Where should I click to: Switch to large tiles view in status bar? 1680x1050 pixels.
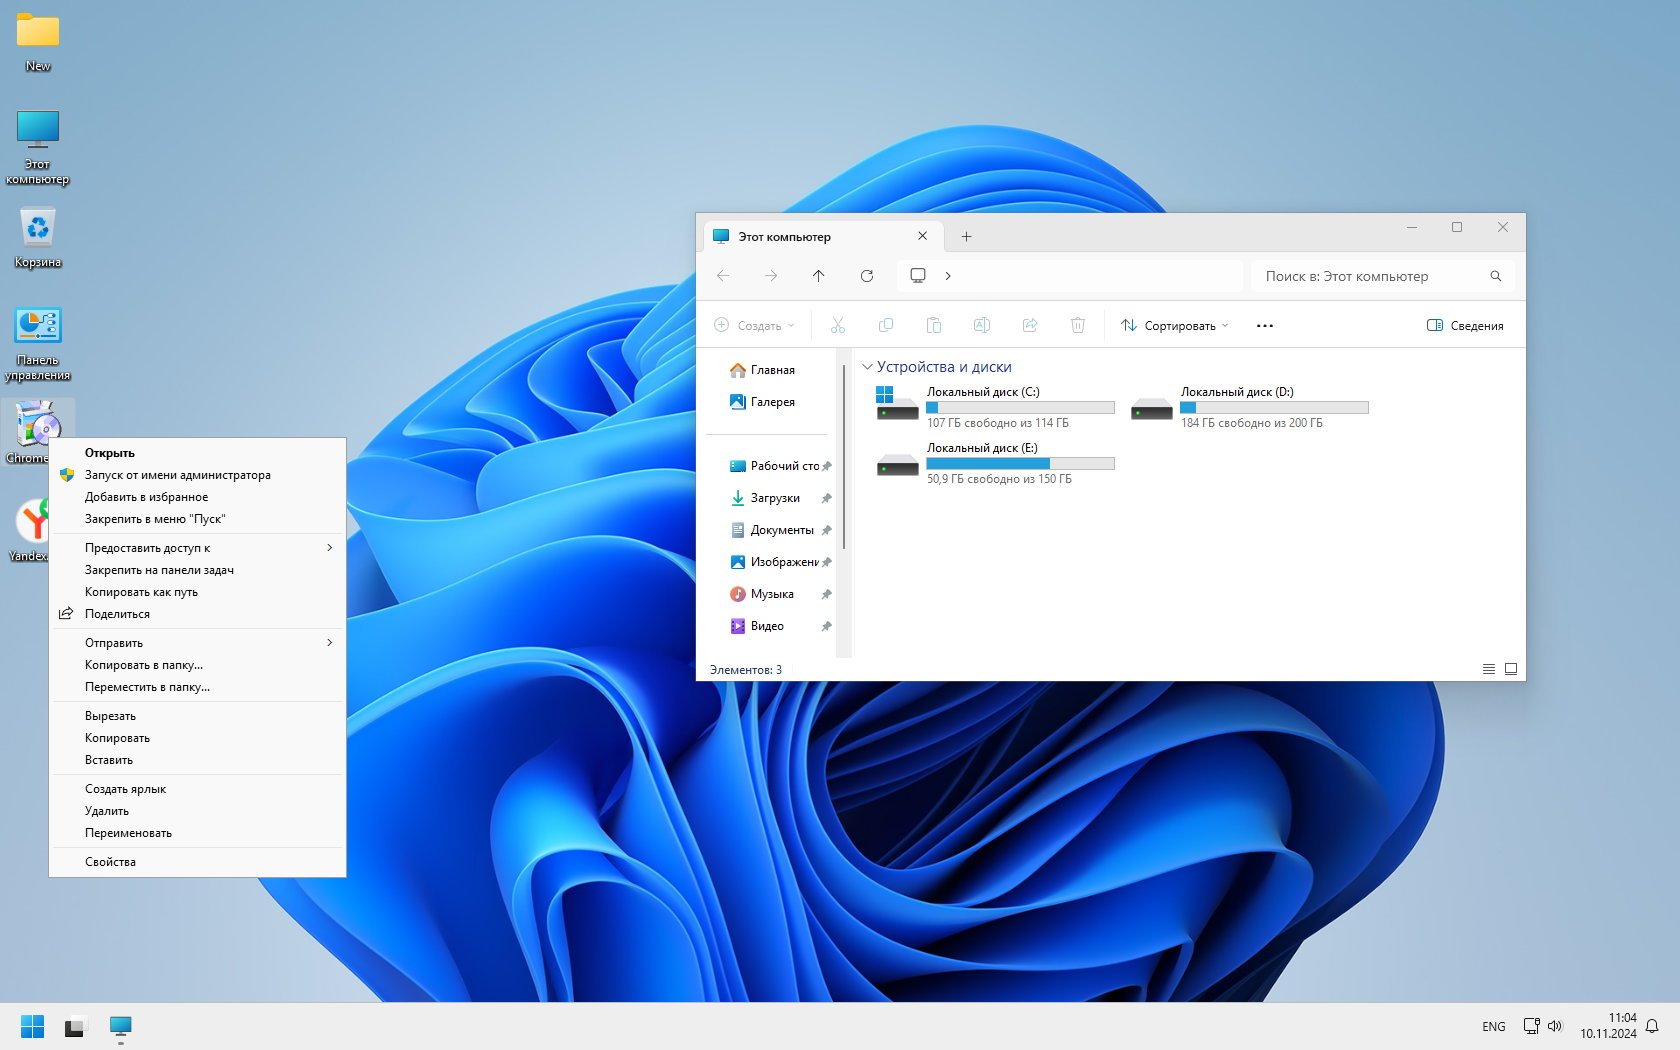click(1511, 669)
